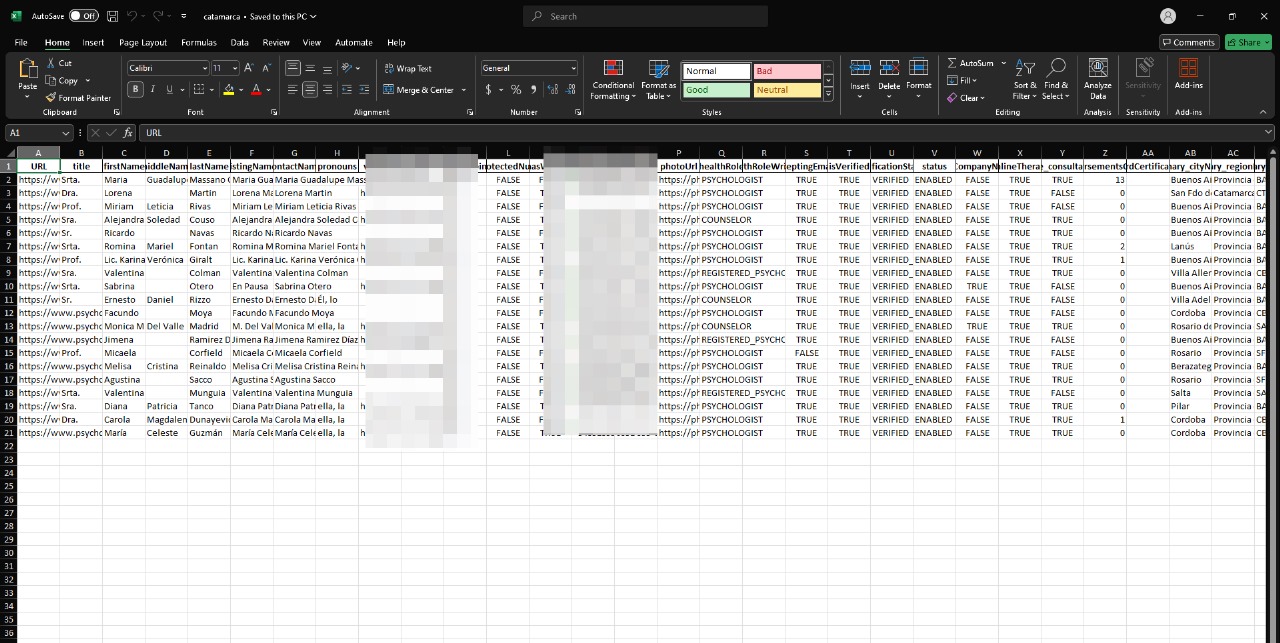Switch to the Data tab
Image resolution: width=1280 pixels, height=643 pixels.
pyautogui.click(x=239, y=43)
